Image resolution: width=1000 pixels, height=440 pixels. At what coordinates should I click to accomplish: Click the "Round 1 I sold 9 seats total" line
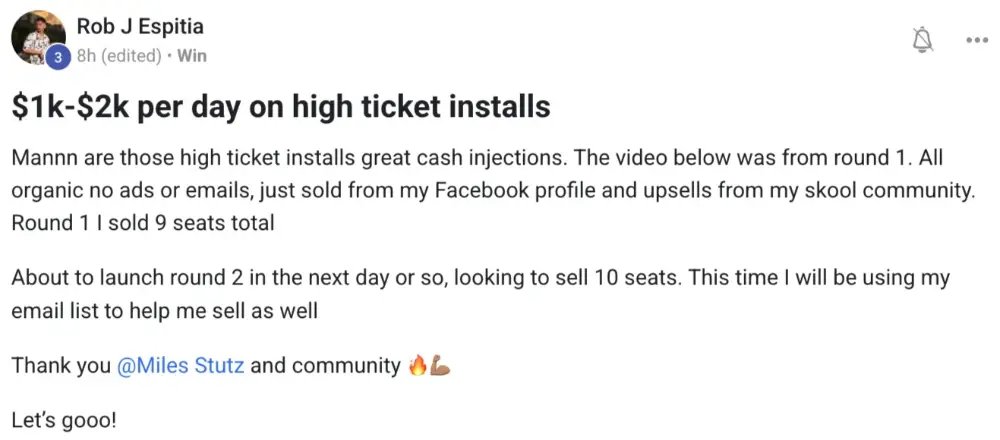point(143,223)
